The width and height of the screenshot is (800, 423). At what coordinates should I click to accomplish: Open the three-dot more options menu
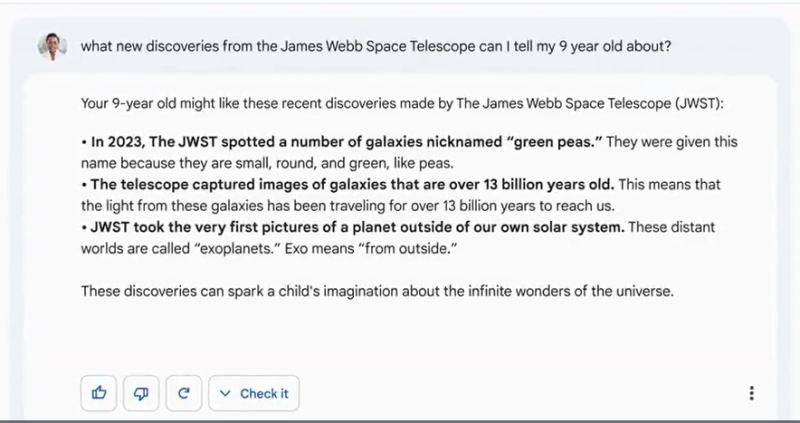click(751, 393)
